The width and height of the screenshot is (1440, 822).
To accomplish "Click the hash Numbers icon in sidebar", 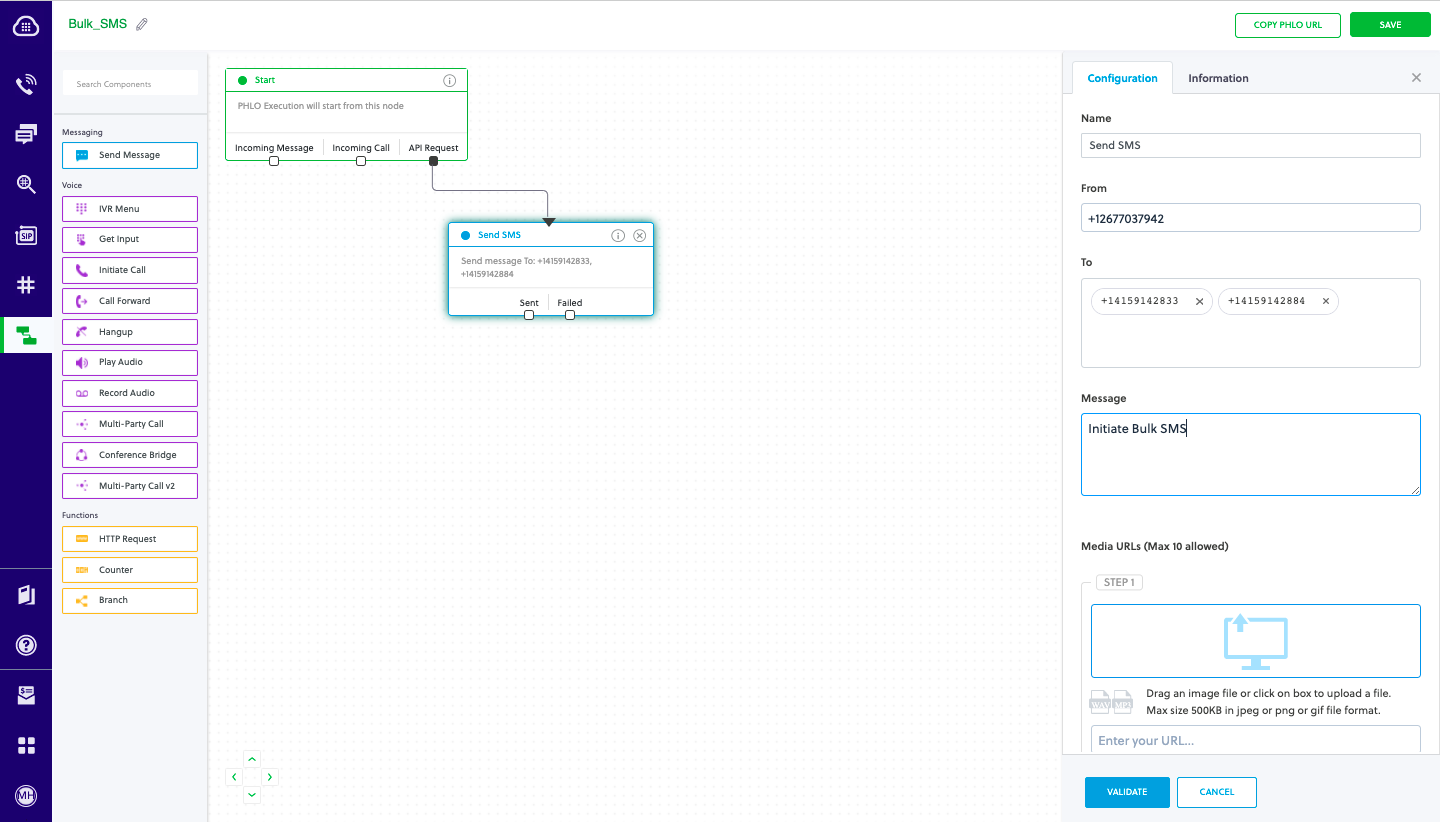I will pyautogui.click(x=26, y=285).
